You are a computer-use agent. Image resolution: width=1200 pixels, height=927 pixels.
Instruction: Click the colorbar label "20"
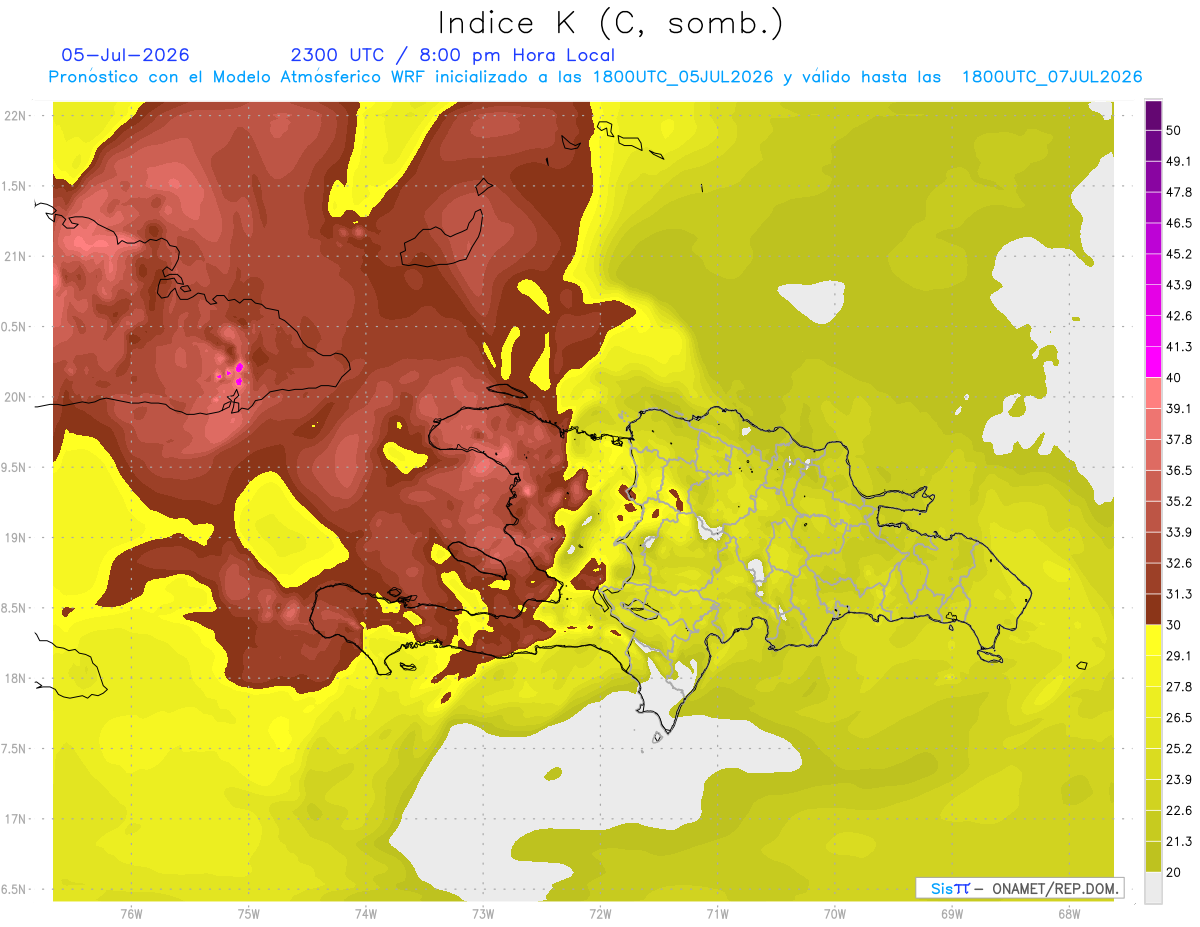[1174, 873]
